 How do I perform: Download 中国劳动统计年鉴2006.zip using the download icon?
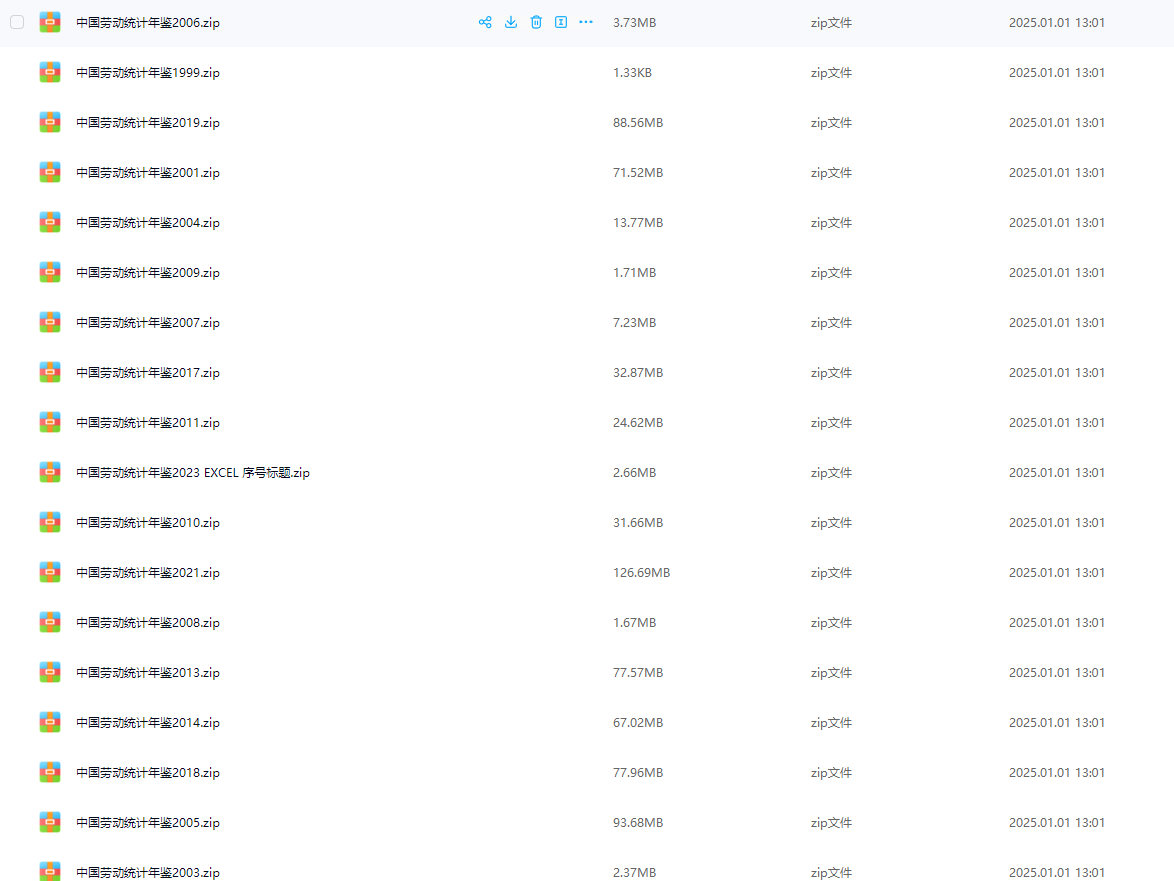tap(511, 22)
